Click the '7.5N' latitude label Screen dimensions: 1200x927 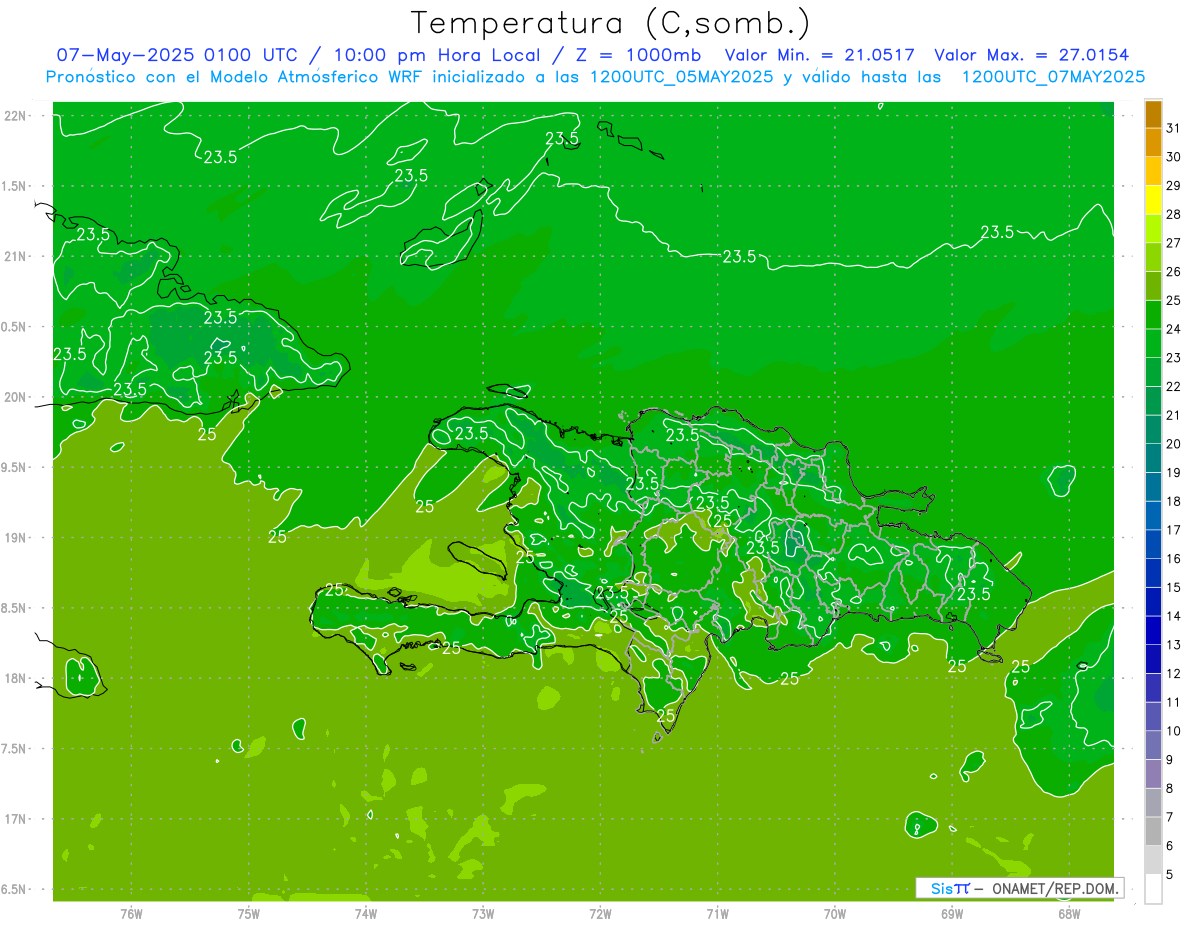coord(15,749)
